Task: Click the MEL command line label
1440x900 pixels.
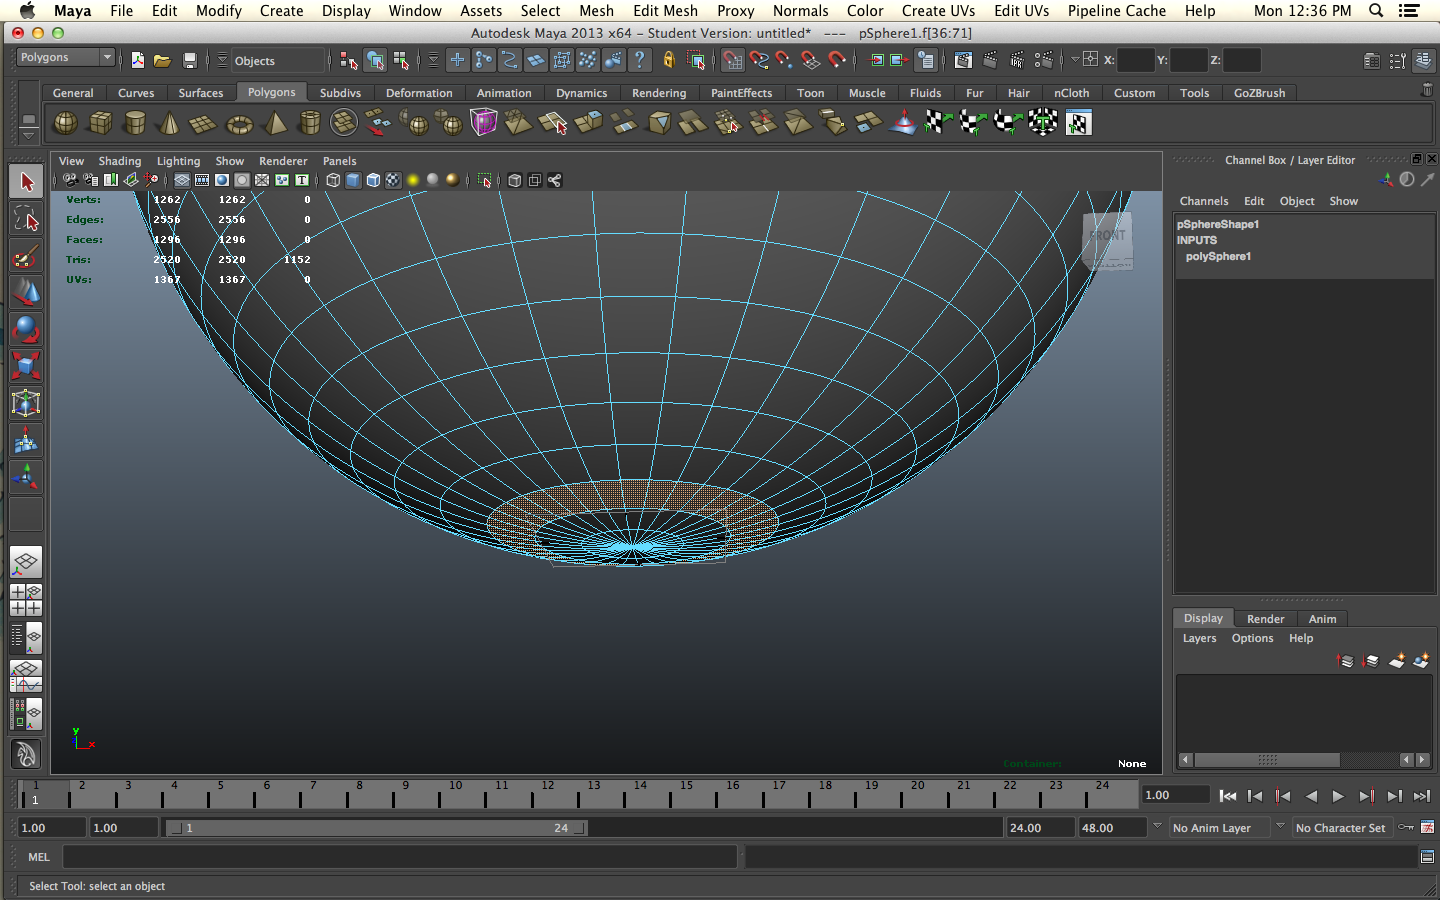Action: 39,857
